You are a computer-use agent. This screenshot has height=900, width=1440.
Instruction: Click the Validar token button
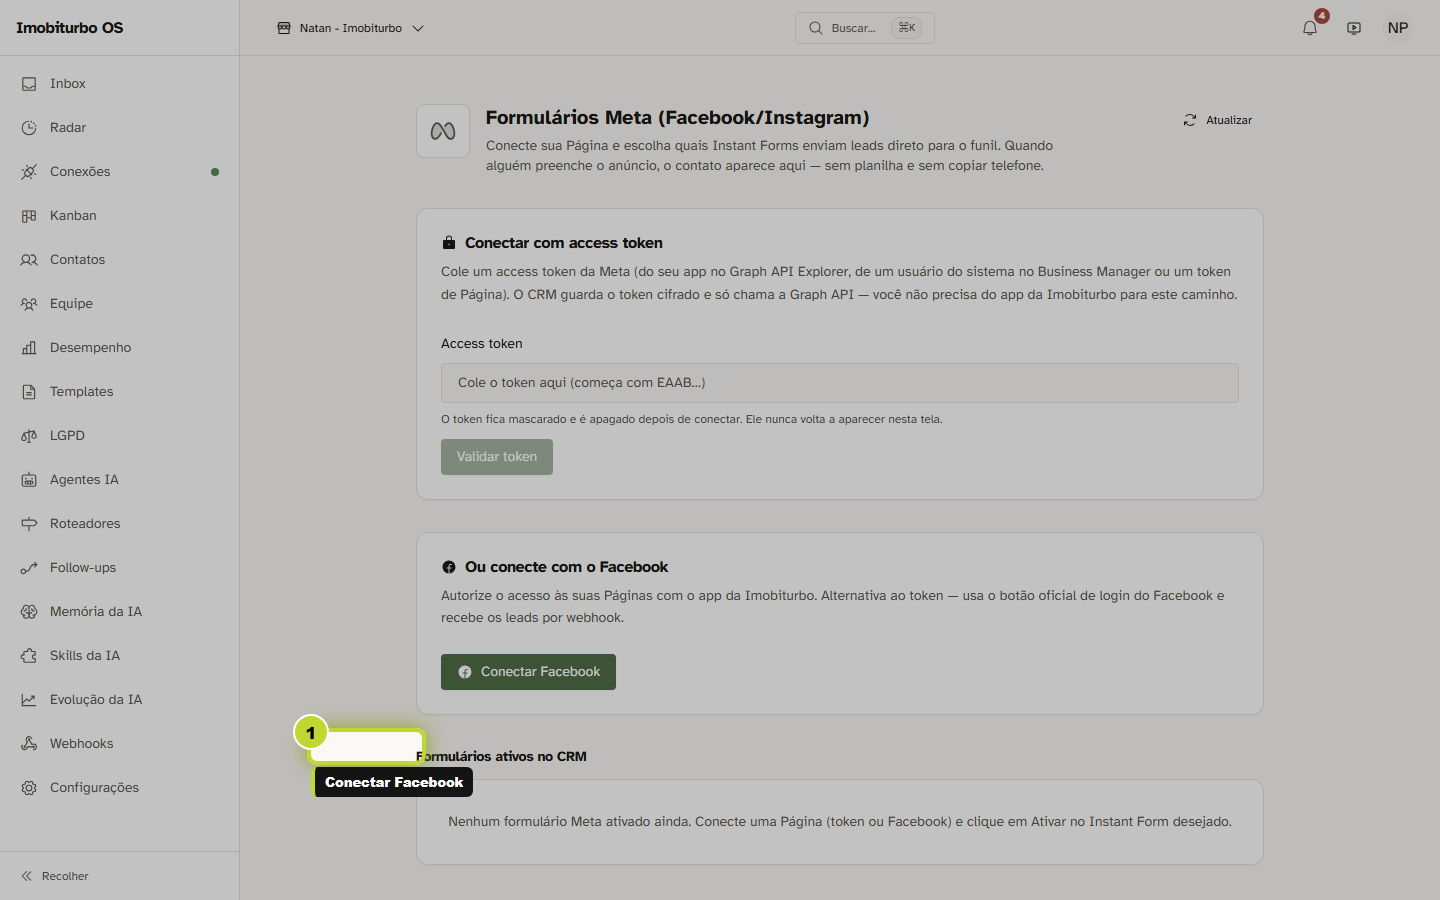[x=497, y=457]
